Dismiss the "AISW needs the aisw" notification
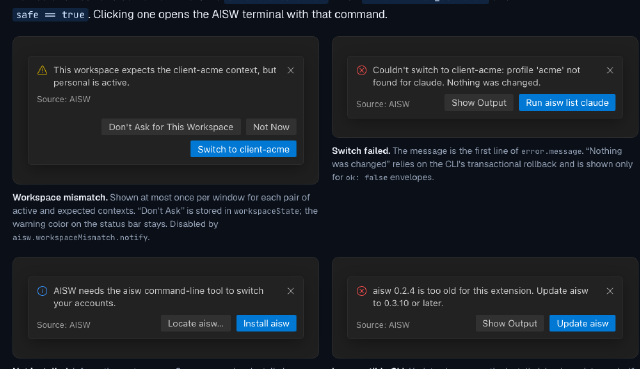 coord(291,291)
